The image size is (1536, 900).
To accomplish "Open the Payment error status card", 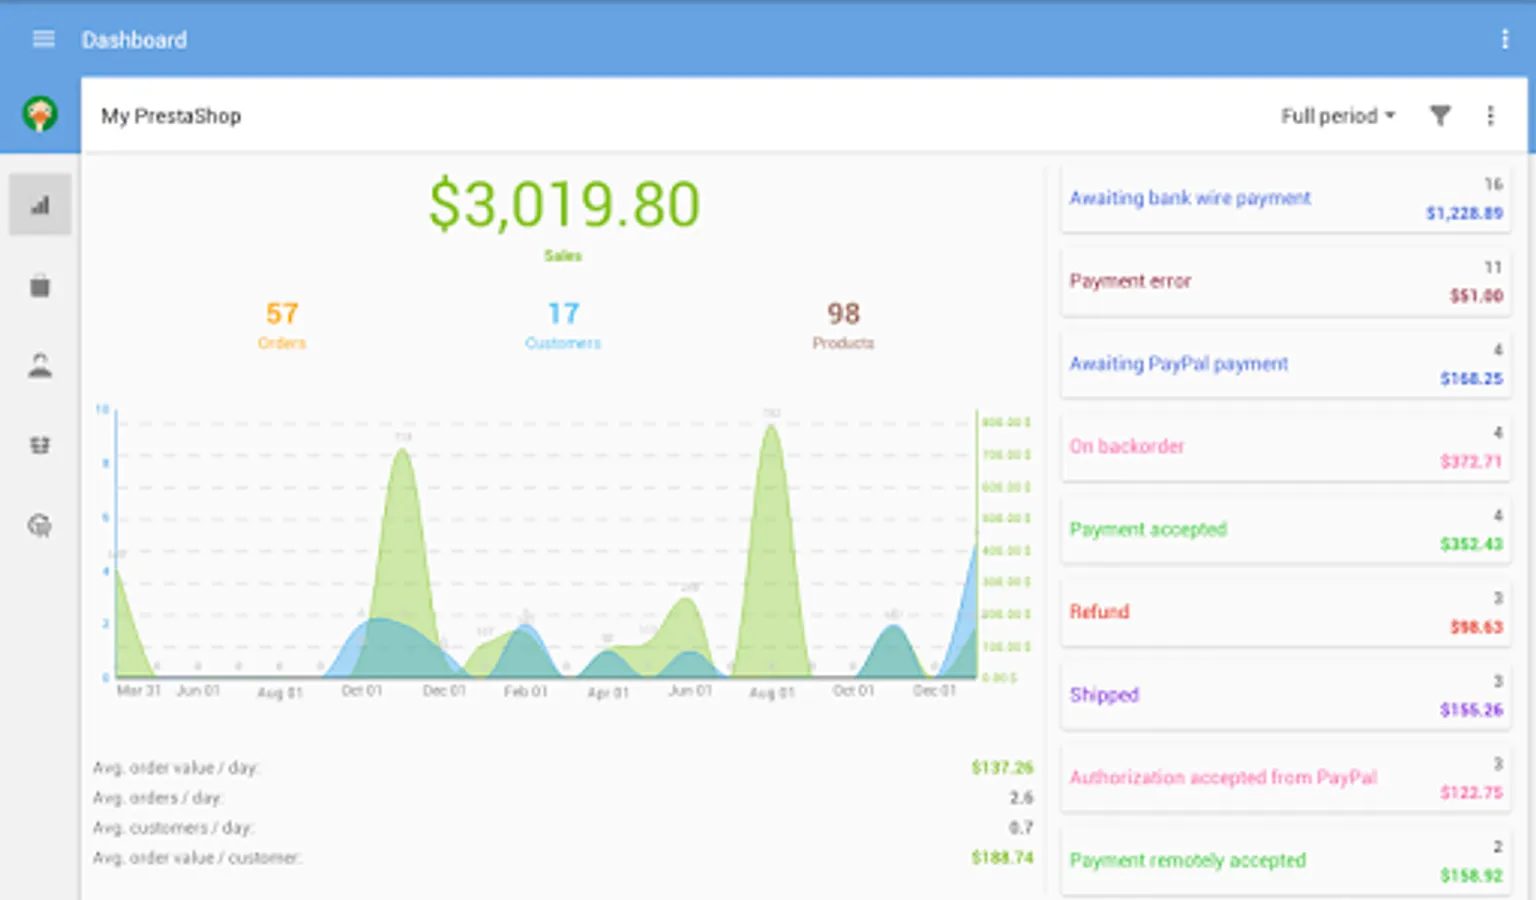I will [1285, 281].
